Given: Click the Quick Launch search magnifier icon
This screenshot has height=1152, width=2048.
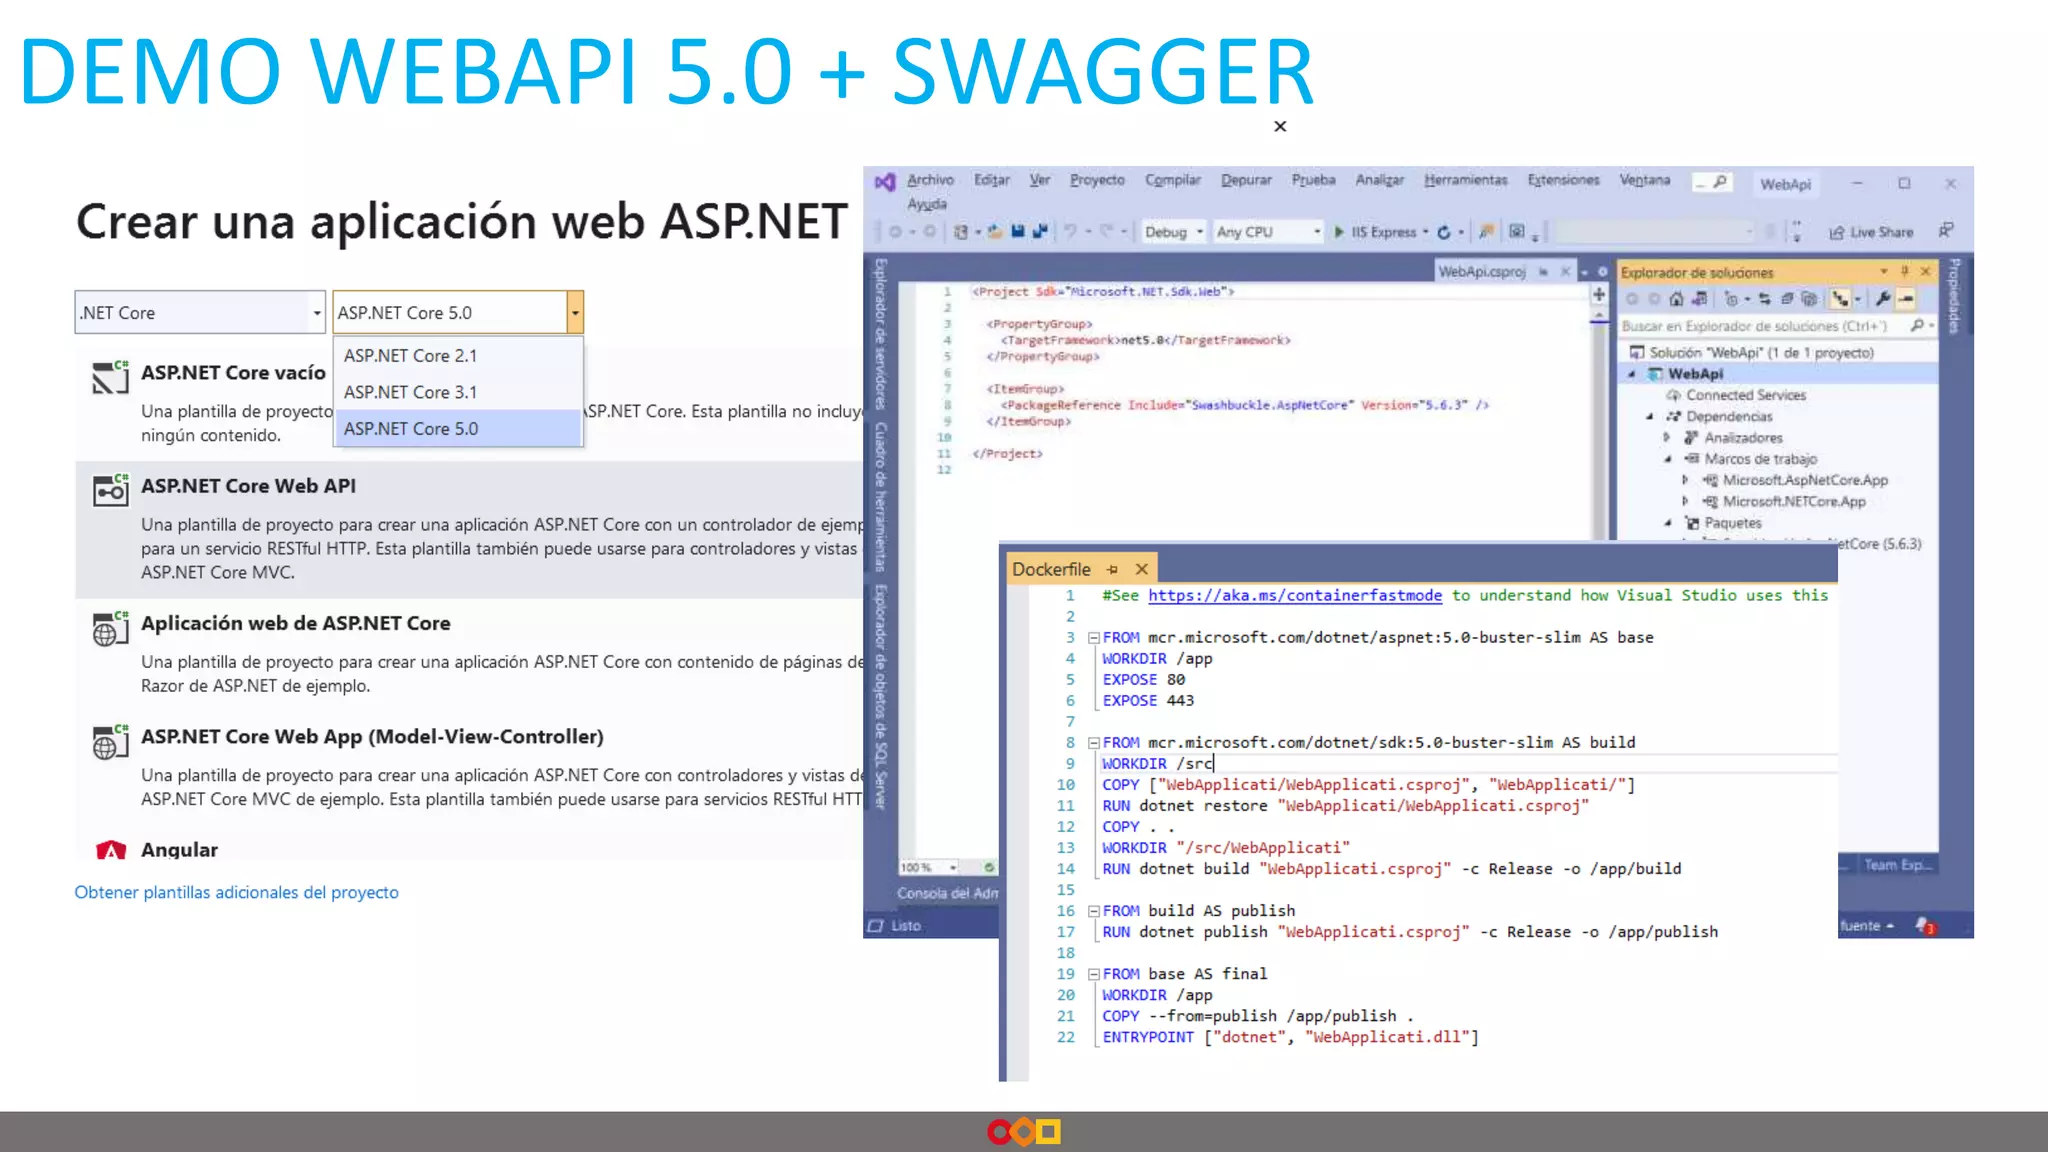Looking at the screenshot, I should pos(1720,182).
